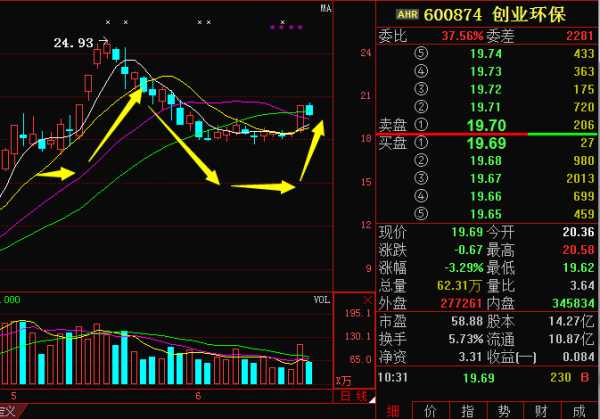Click circled 1 icon at buy price 19.69
Image resolution: width=600 pixels, height=419 pixels.
pos(421,143)
